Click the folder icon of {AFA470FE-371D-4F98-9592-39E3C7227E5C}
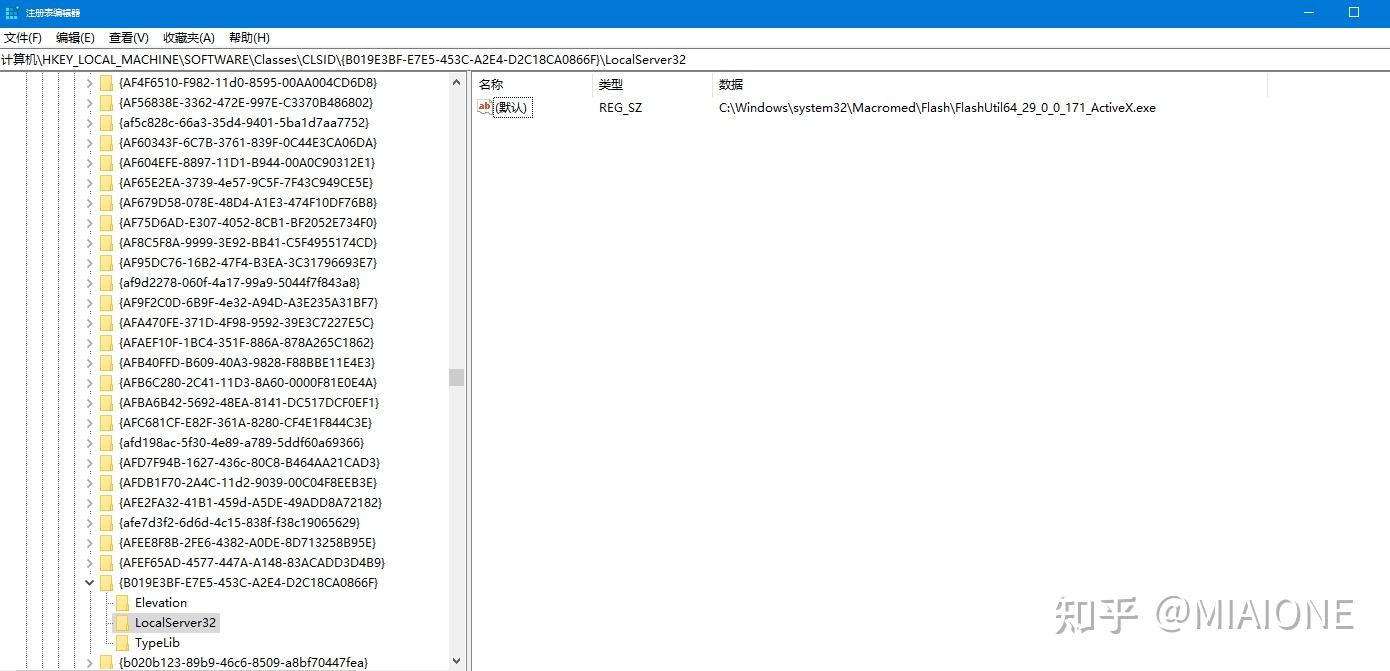Image resolution: width=1390 pixels, height=671 pixels. pyautogui.click(x=106, y=322)
